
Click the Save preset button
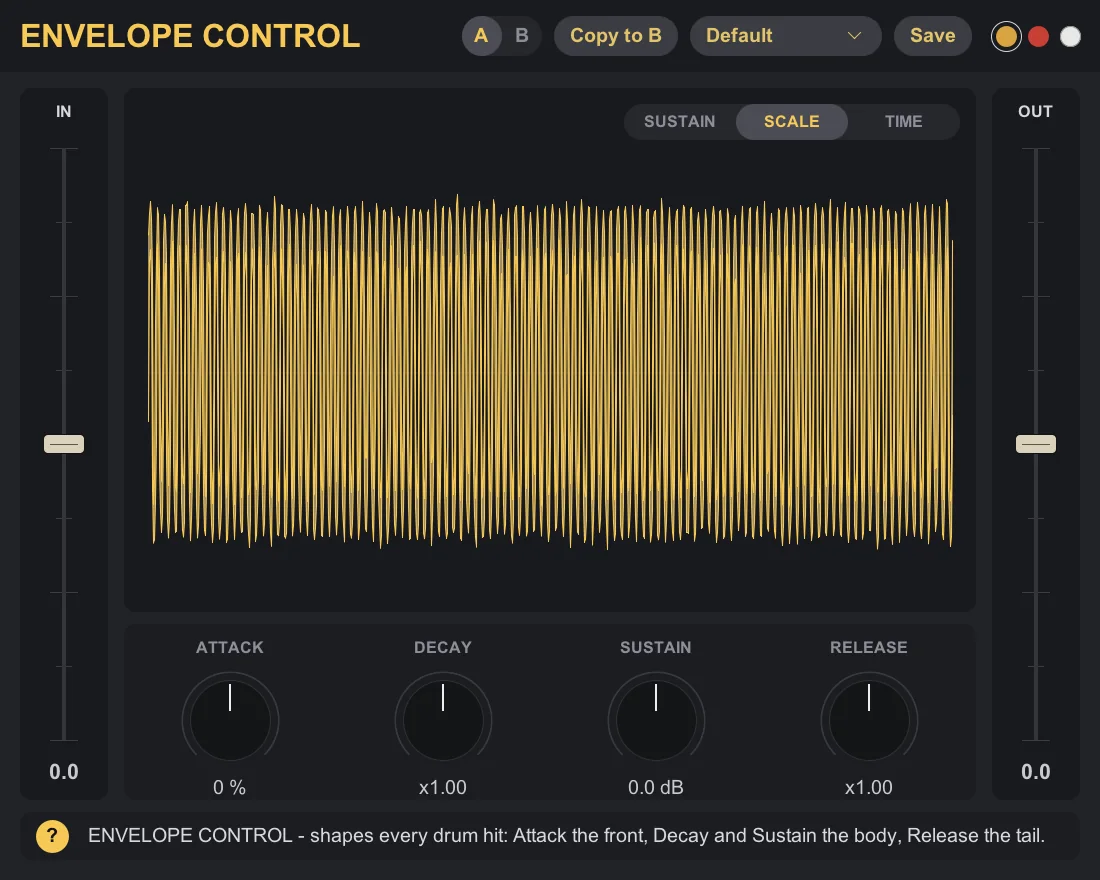[x=932, y=36]
